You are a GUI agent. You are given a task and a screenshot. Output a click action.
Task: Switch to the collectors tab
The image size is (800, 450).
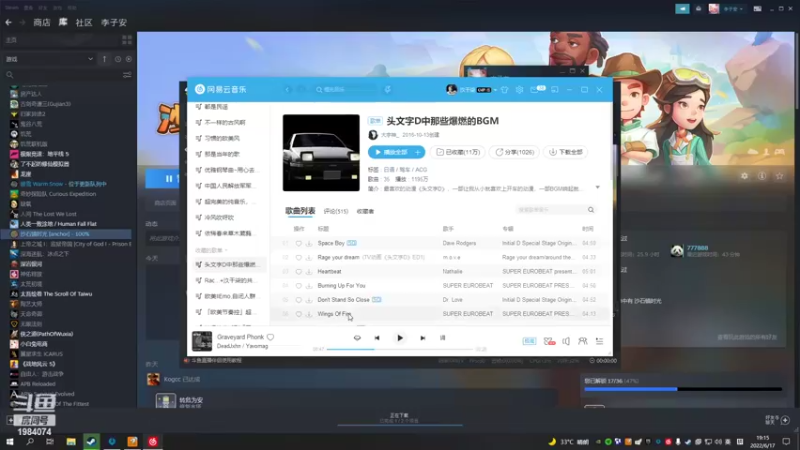[x=365, y=211]
